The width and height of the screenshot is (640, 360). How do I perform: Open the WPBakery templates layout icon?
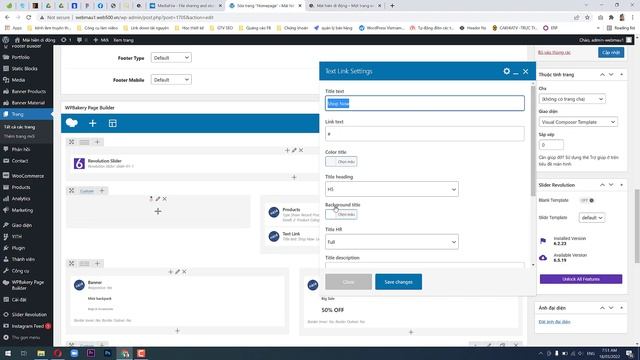pyautogui.click(x=113, y=123)
